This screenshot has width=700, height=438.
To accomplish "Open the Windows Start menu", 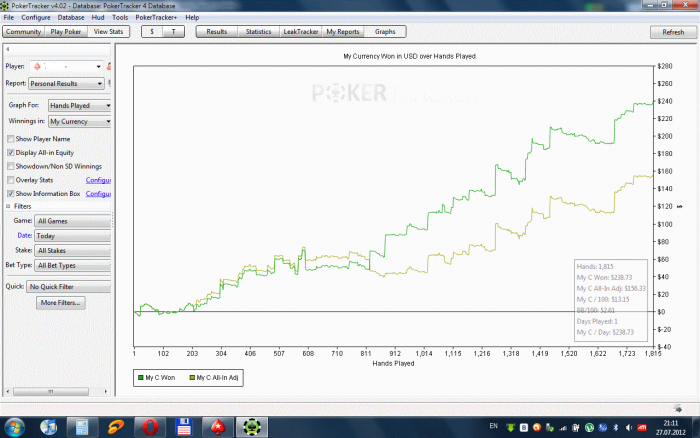I will pyautogui.click(x=15, y=427).
